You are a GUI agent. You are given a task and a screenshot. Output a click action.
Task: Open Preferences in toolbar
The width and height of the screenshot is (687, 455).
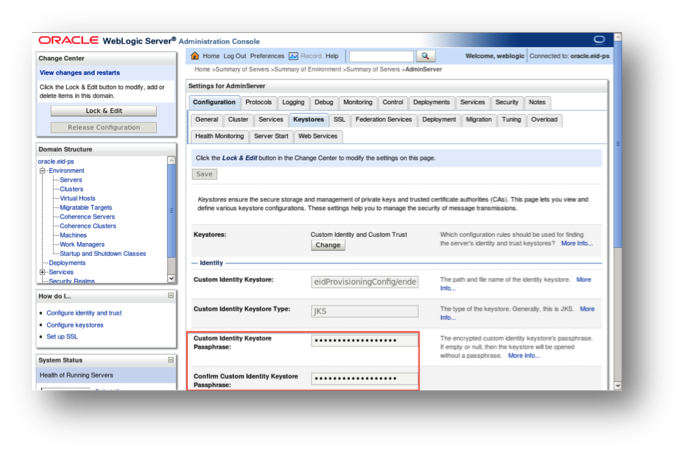267,56
